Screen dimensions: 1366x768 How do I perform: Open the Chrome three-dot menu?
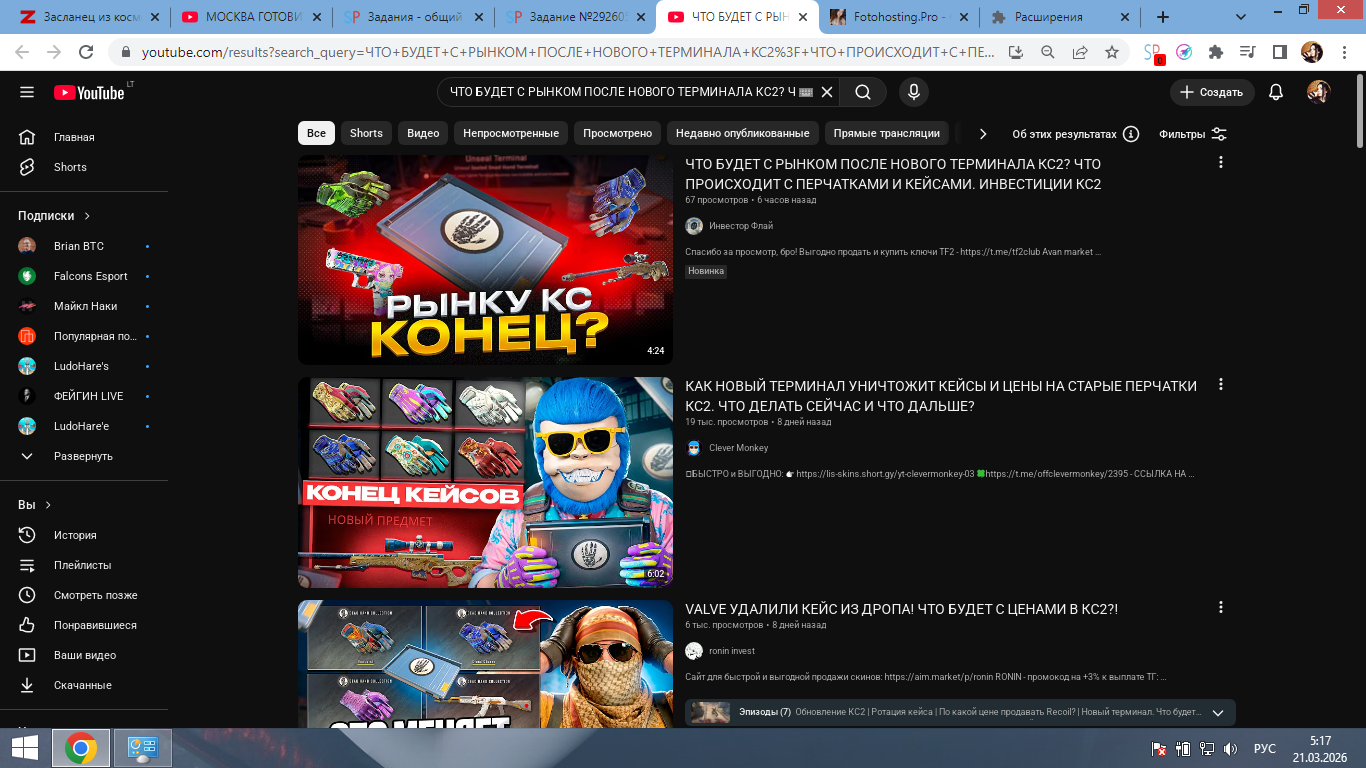[x=1343, y=52]
